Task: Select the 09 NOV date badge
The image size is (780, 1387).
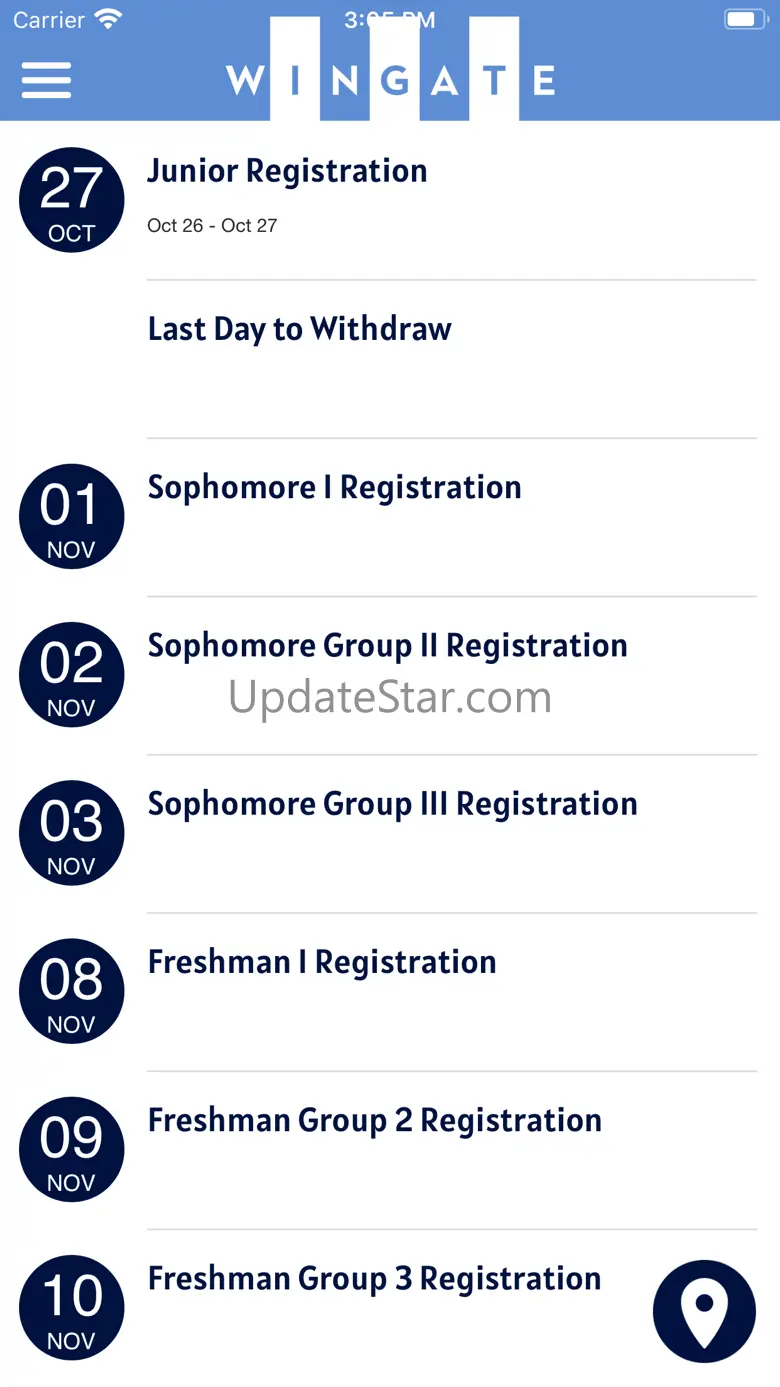Action: coord(71,1149)
